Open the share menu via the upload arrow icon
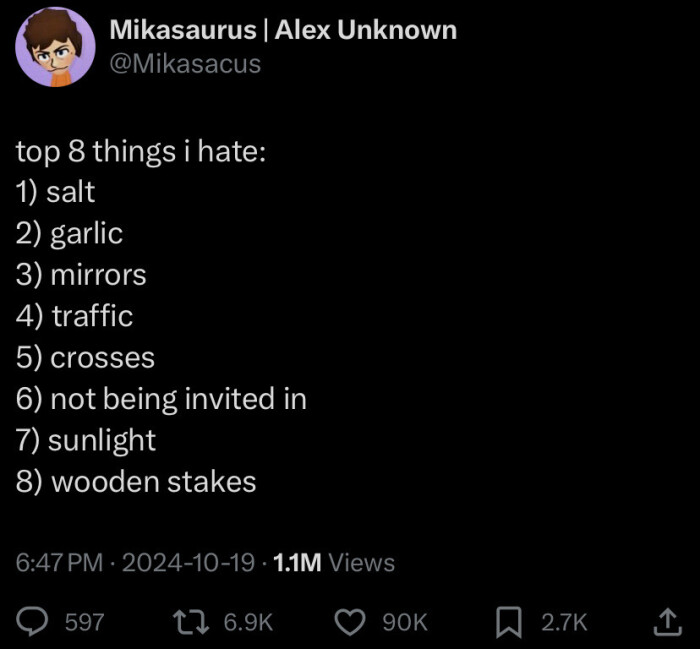 (665, 622)
